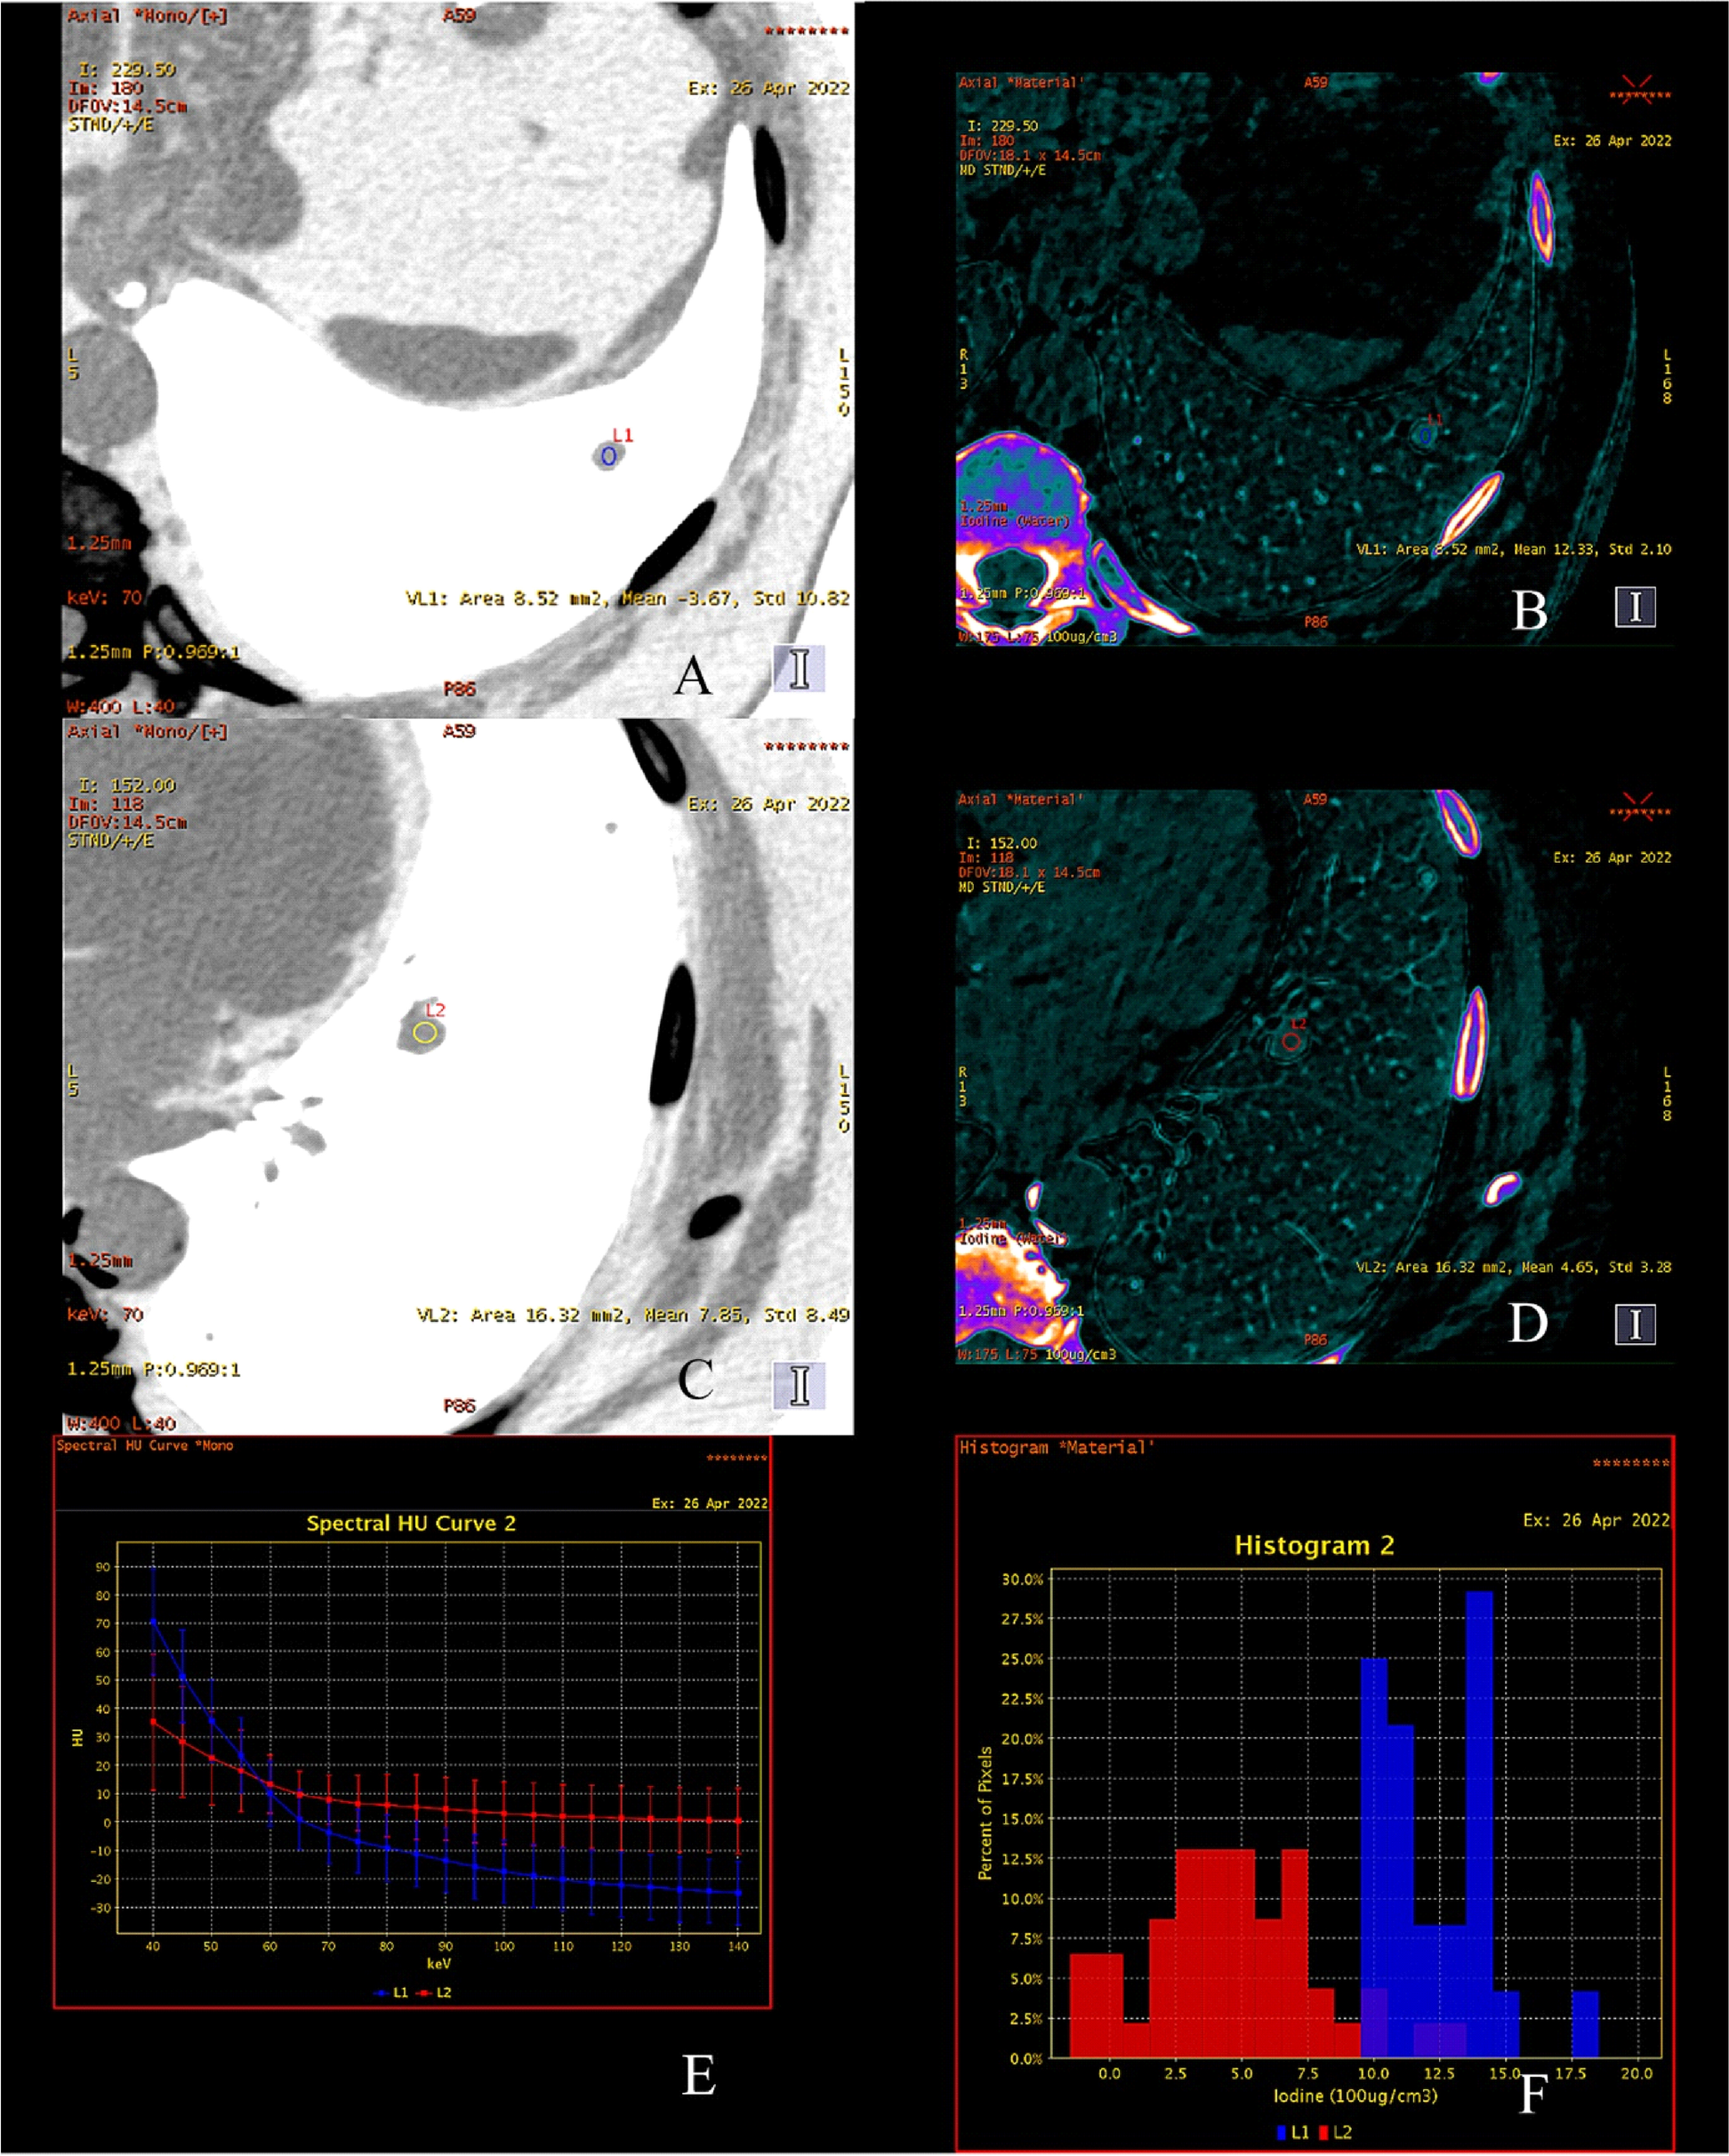
Task: Click 'Axial *Mono/[+]' header in Im 180 view
Action: point(148,16)
